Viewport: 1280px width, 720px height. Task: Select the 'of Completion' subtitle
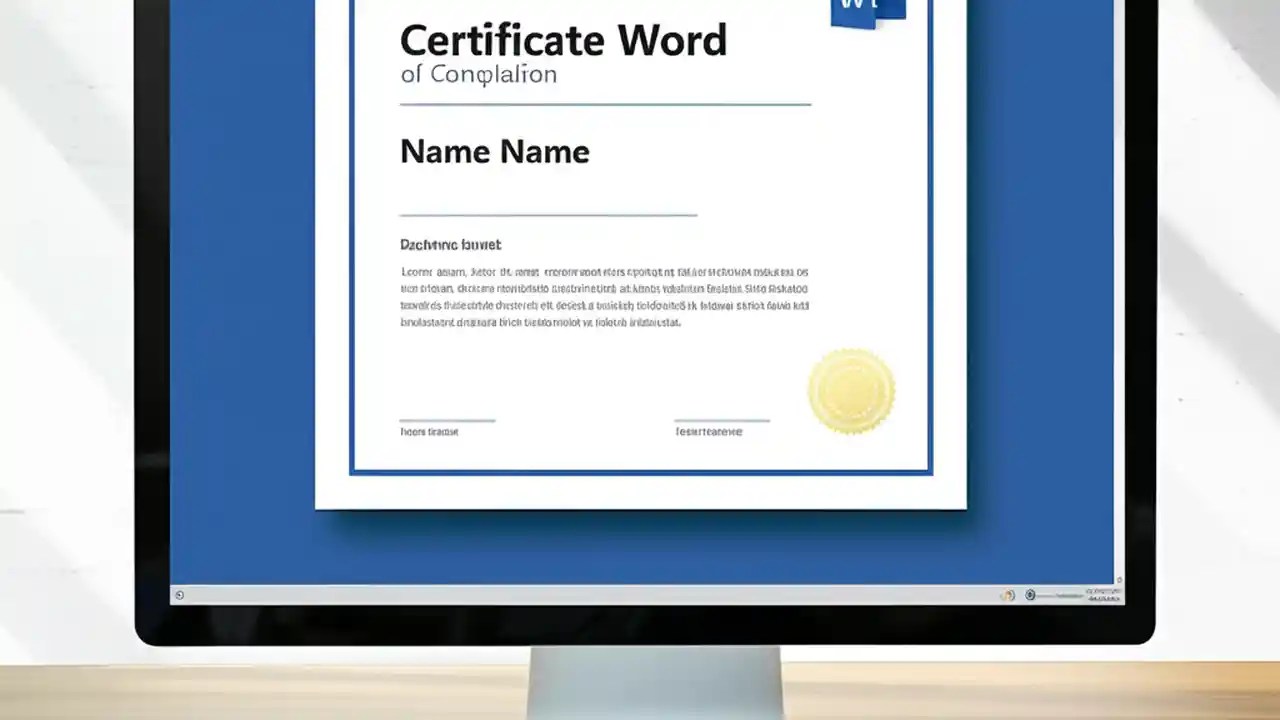(x=478, y=73)
